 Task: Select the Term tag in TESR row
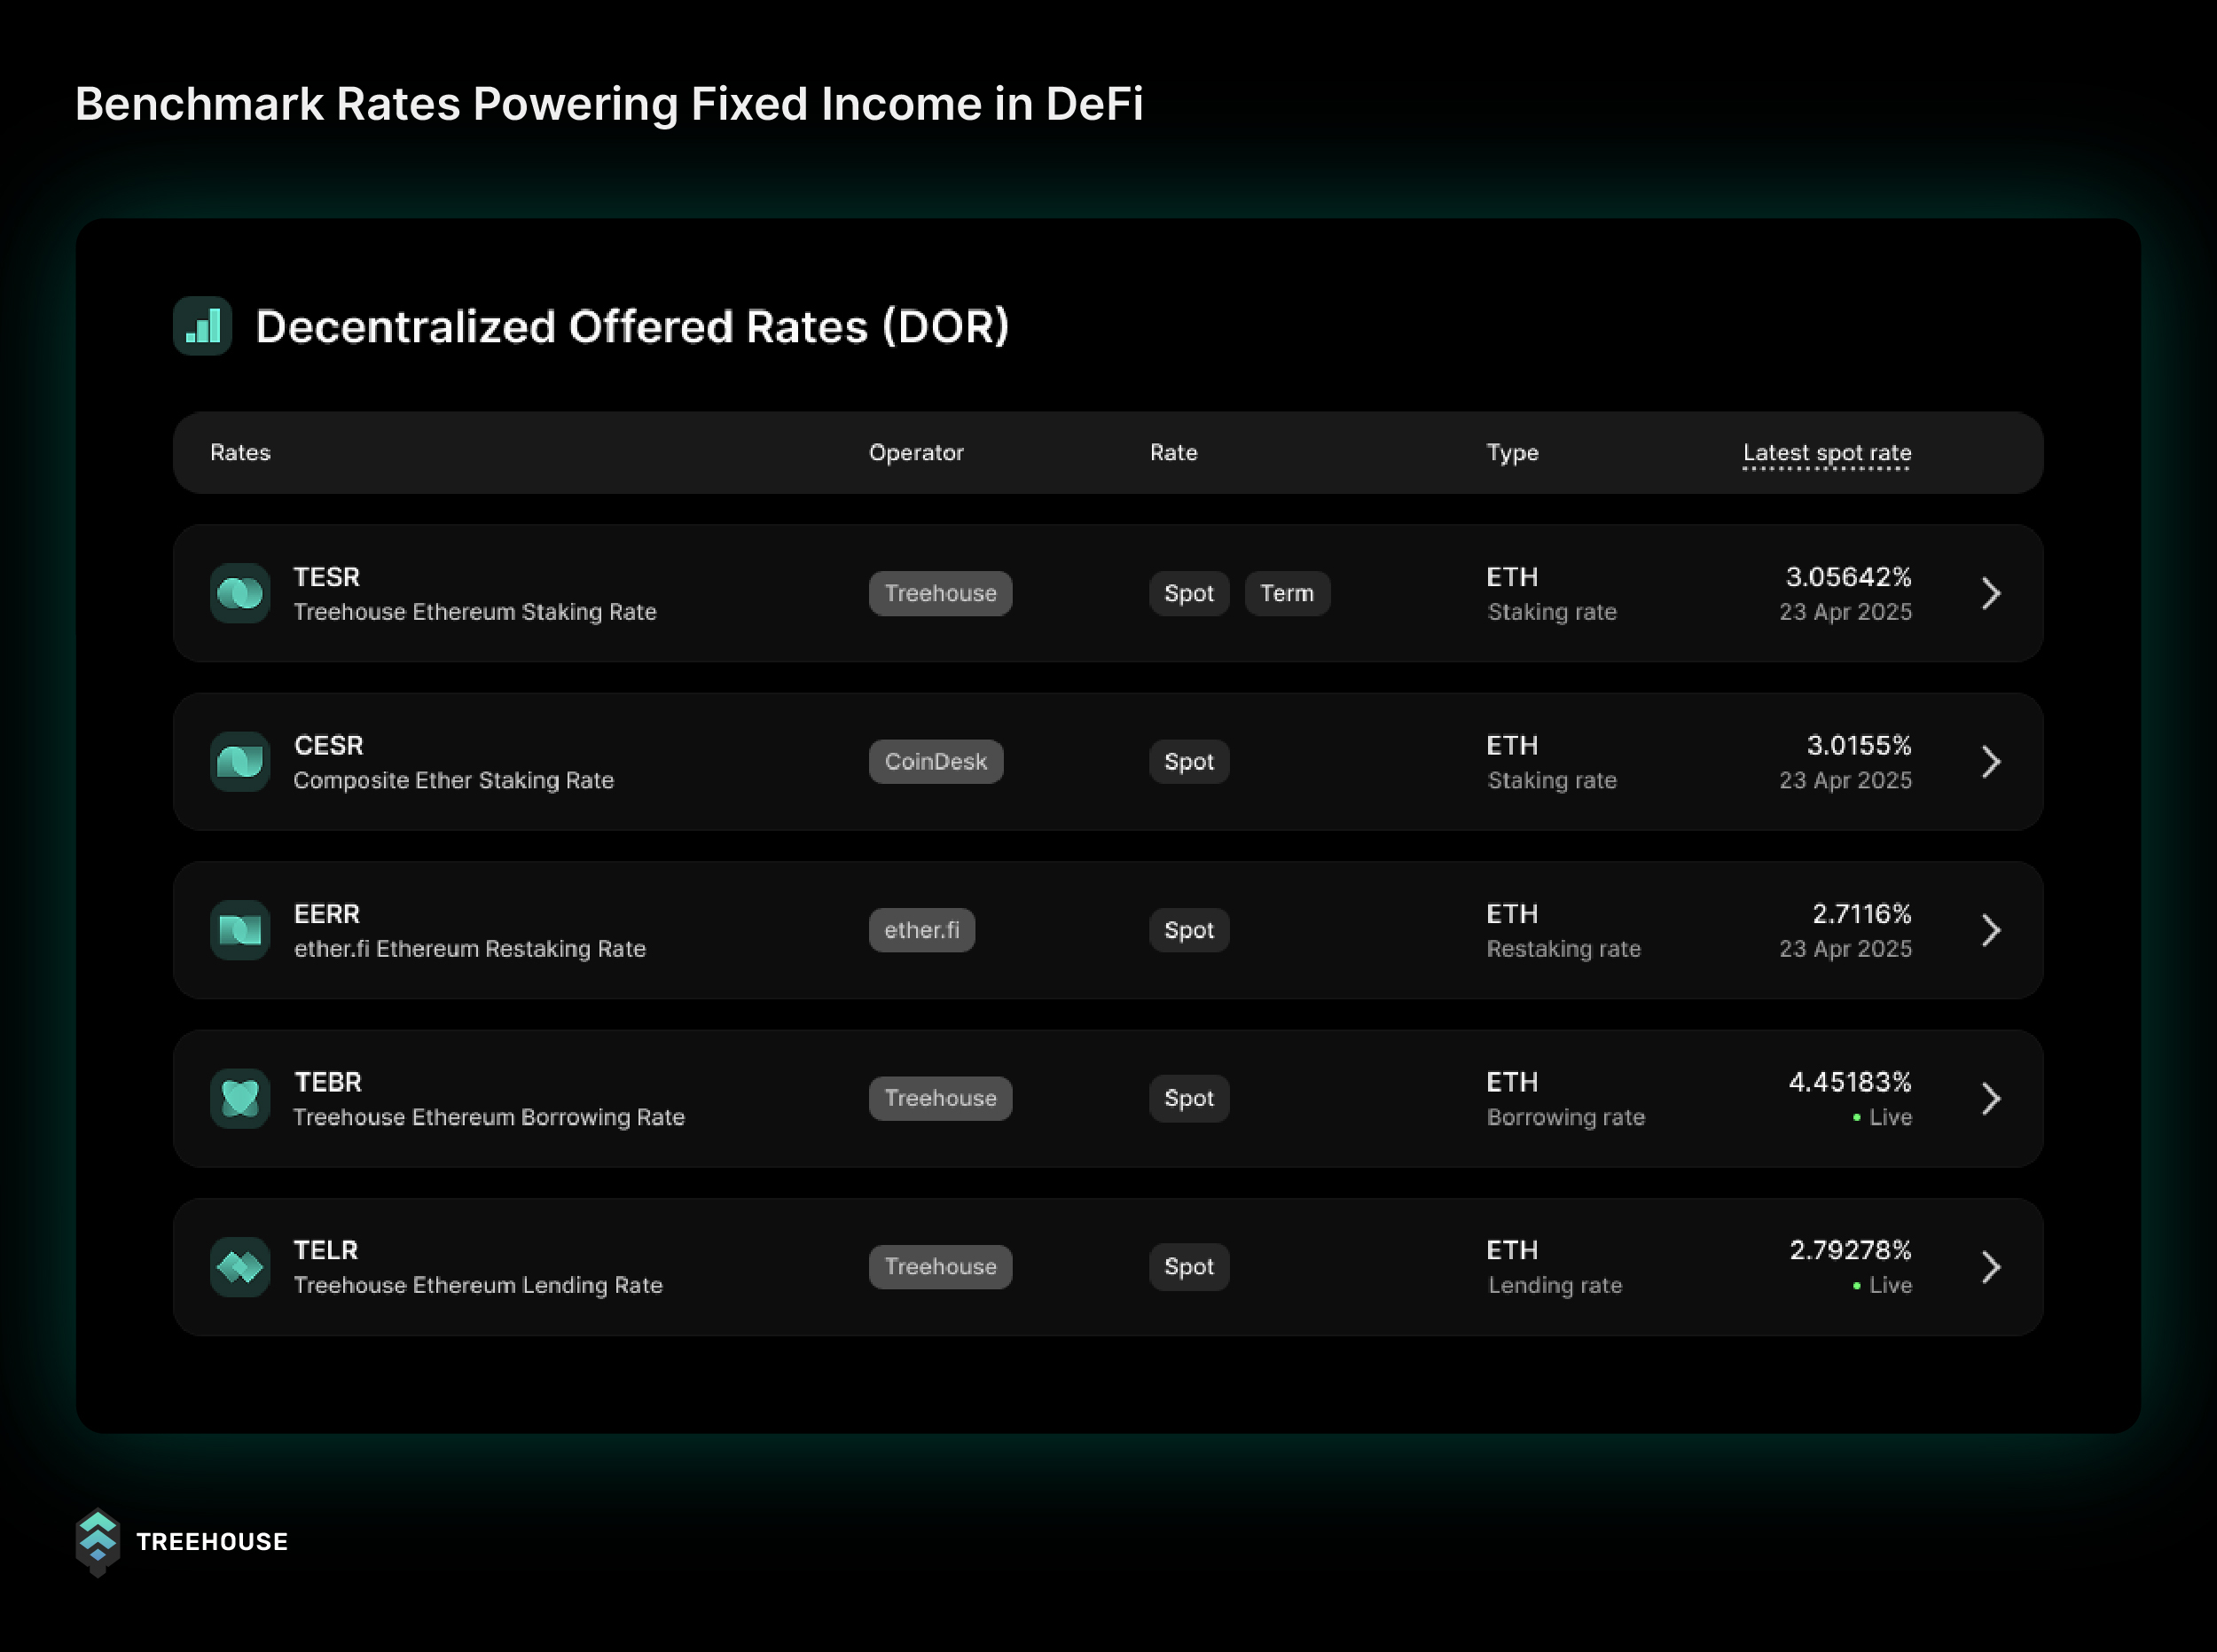(x=1286, y=593)
